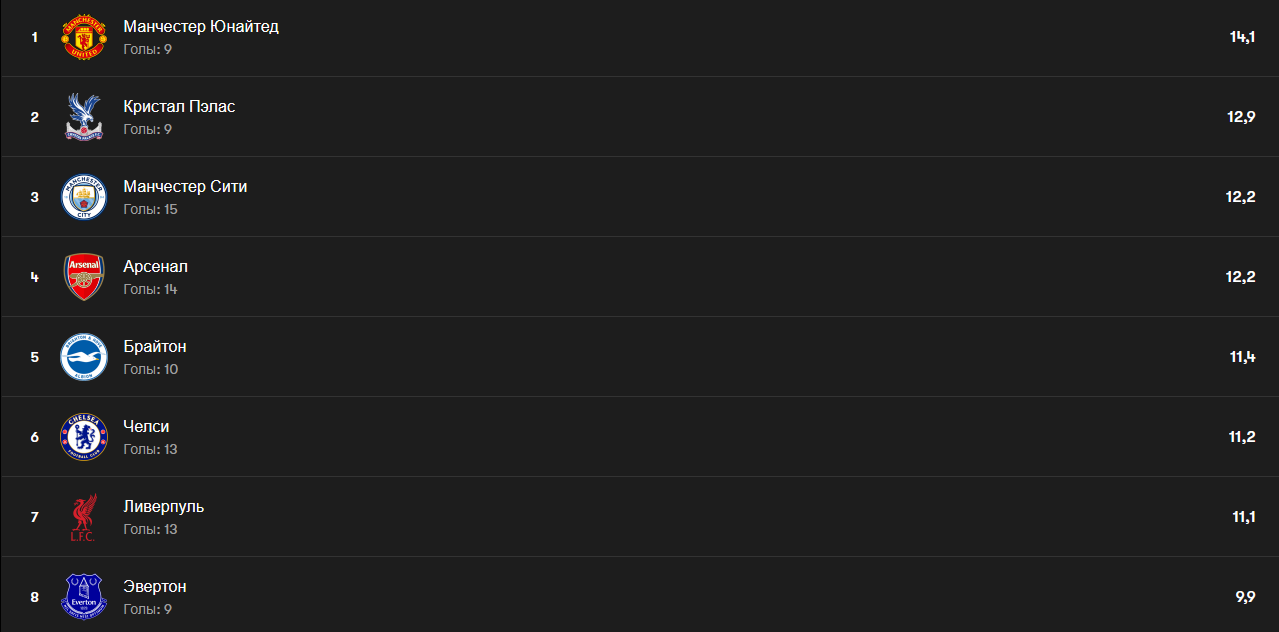
Task: Open the Ливерпуль team link
Action: (x=163, y=507)
